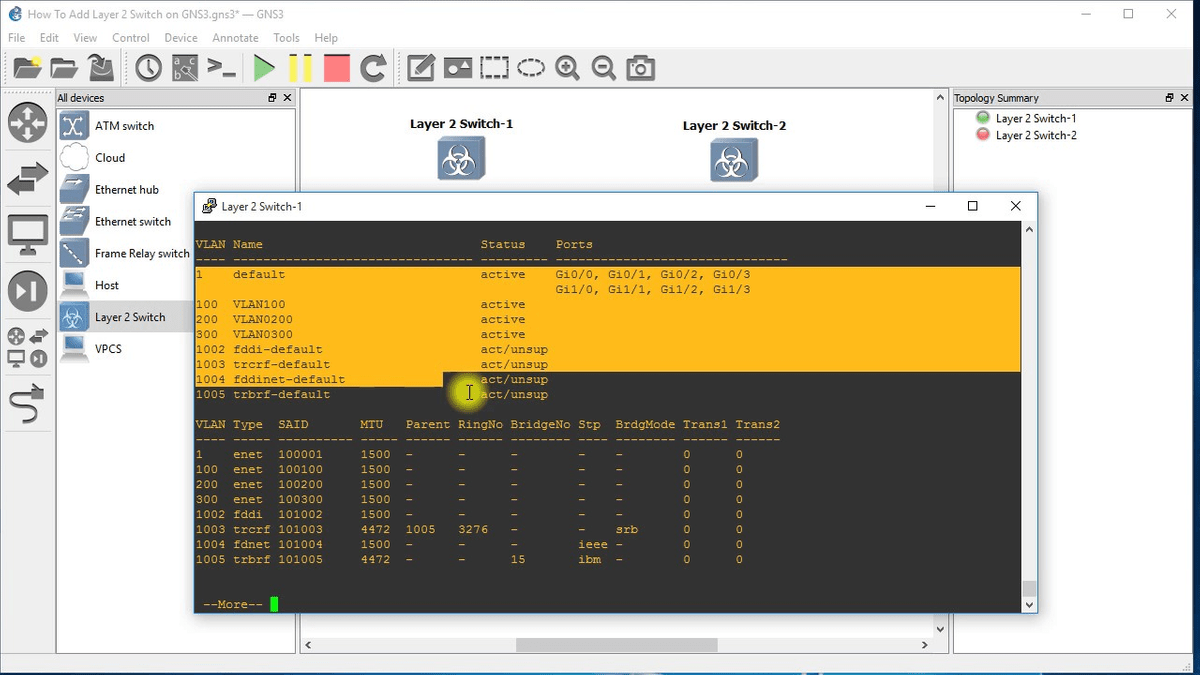
Task: Select the Add a link cable tool
Action: coord(27,403)
